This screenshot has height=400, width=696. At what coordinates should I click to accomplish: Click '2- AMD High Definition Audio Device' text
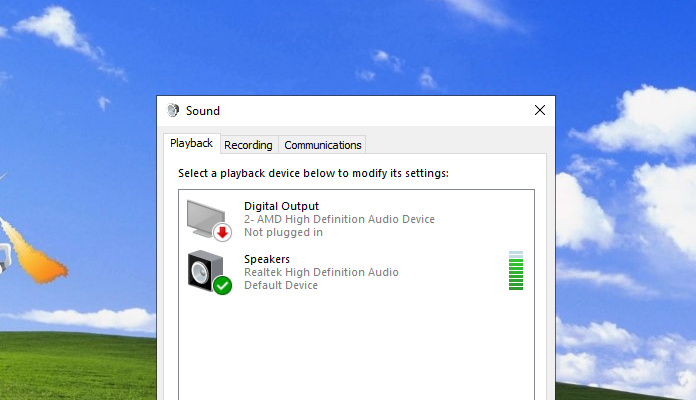(339, 219)
